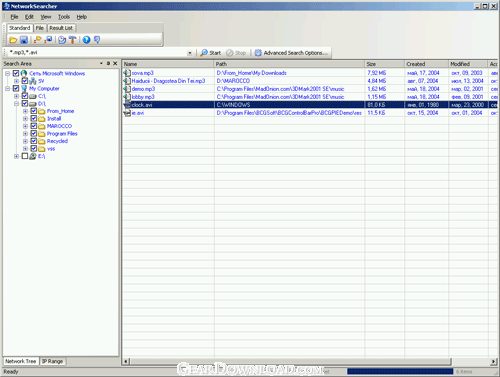
Task: Click the Recycled folder icon
Action: pos(42,141)
